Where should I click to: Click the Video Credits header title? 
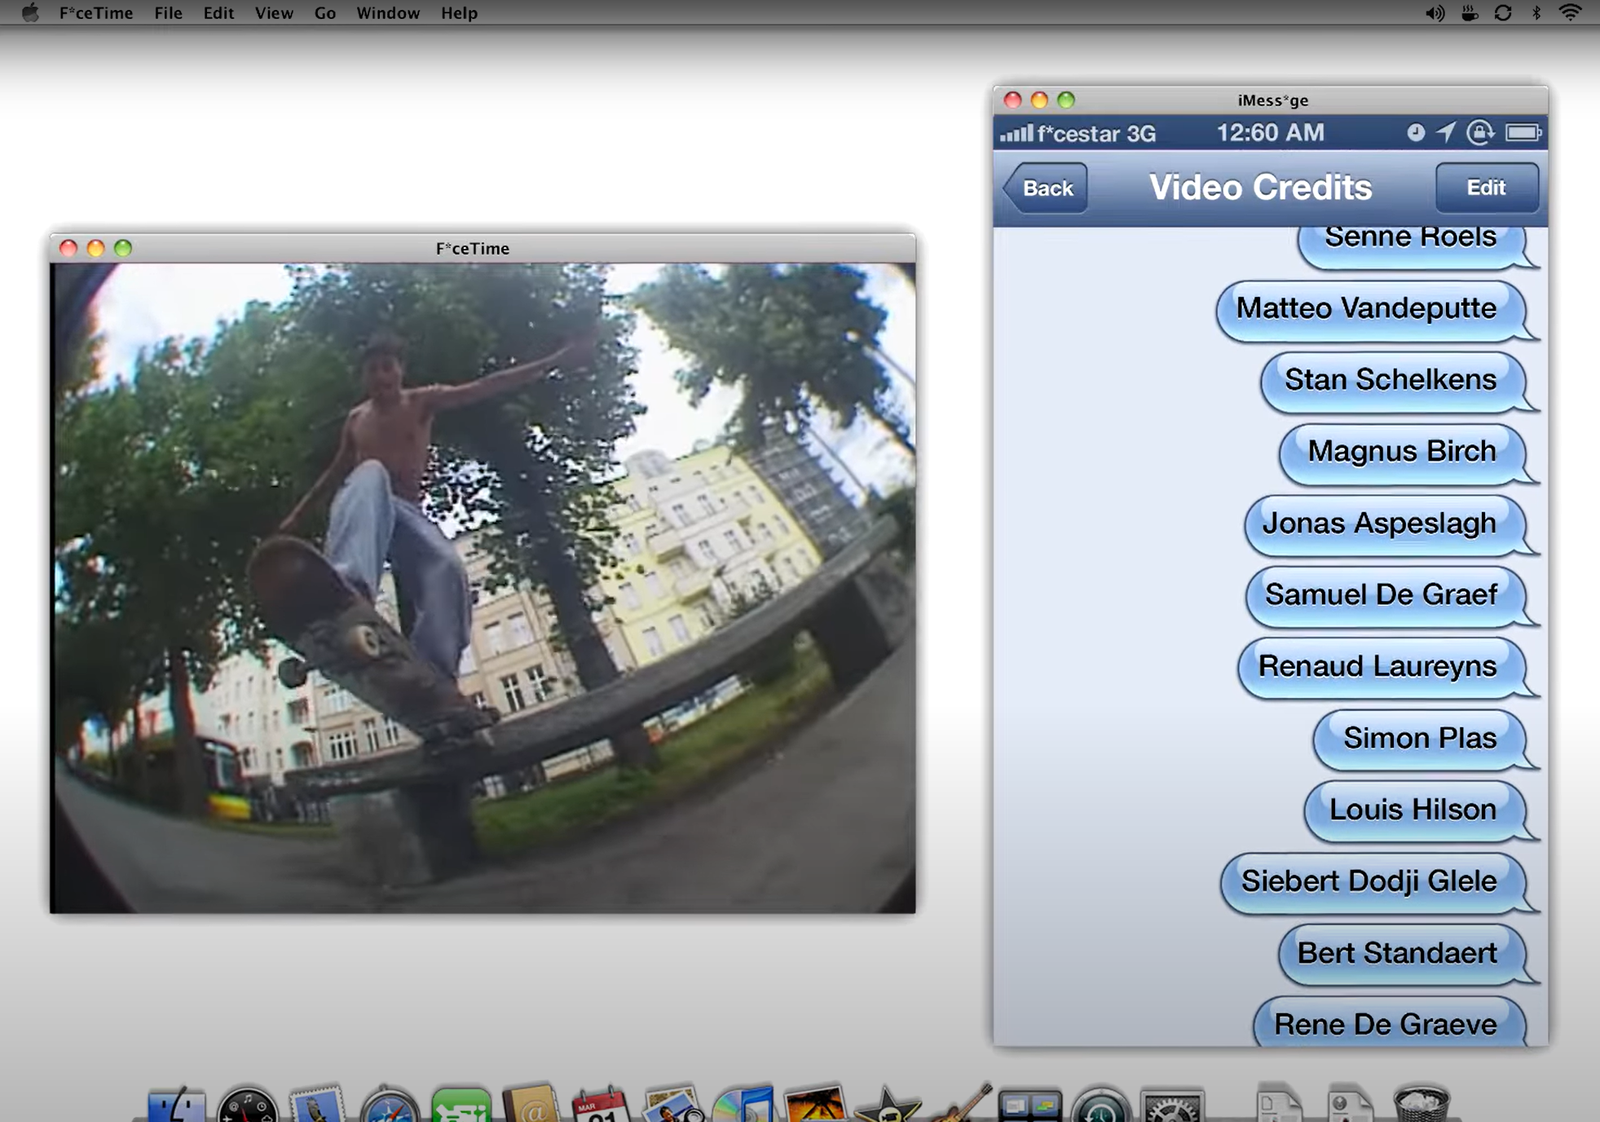1260,188
